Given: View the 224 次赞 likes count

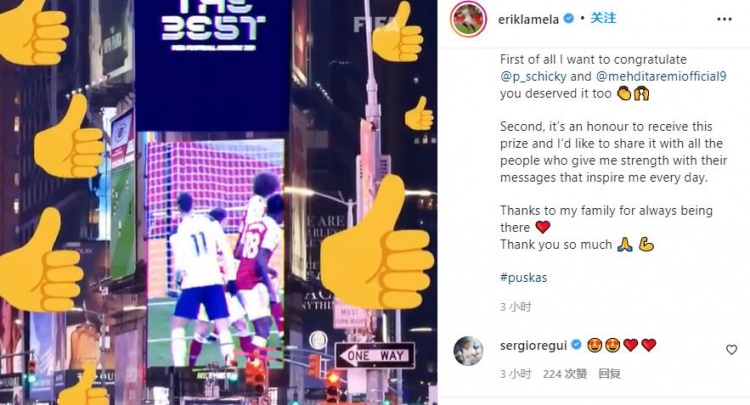Looking at the screenshot, I should (x=565, y=373).
